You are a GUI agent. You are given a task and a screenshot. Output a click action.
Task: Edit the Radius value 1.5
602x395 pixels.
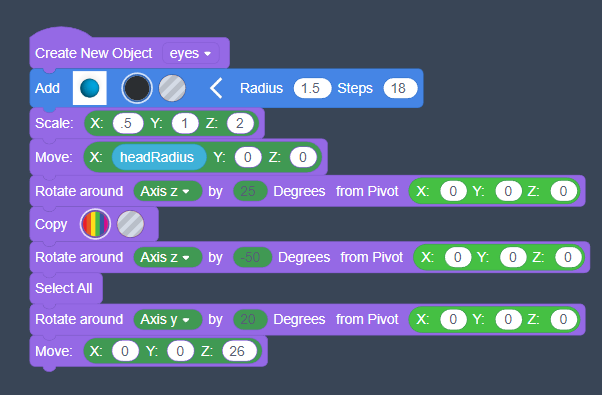tap(312, 88)
